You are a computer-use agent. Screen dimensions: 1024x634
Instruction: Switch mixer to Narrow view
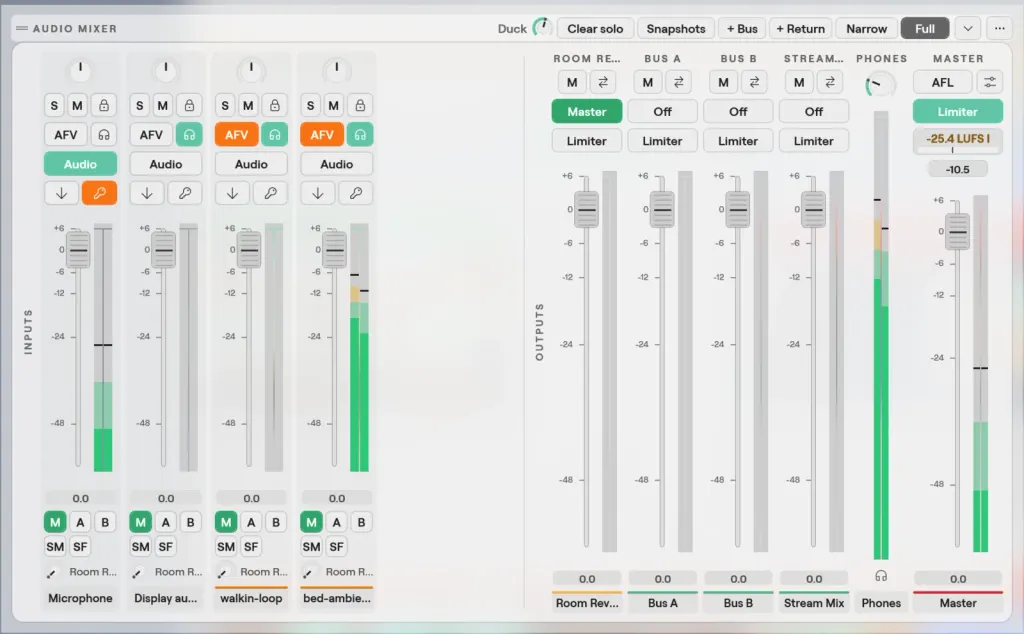[867, 29]
